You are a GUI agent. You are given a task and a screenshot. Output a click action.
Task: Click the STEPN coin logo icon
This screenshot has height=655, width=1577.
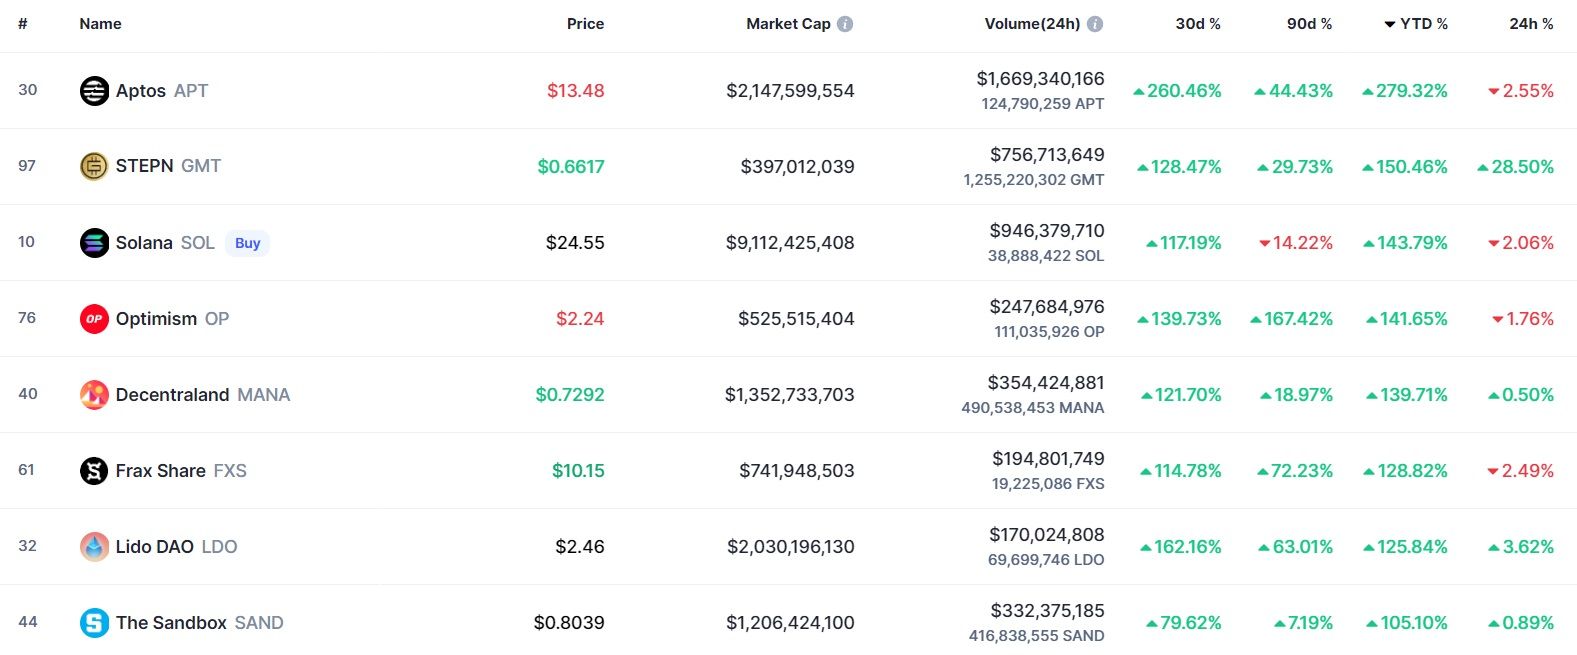pos(94,166)
